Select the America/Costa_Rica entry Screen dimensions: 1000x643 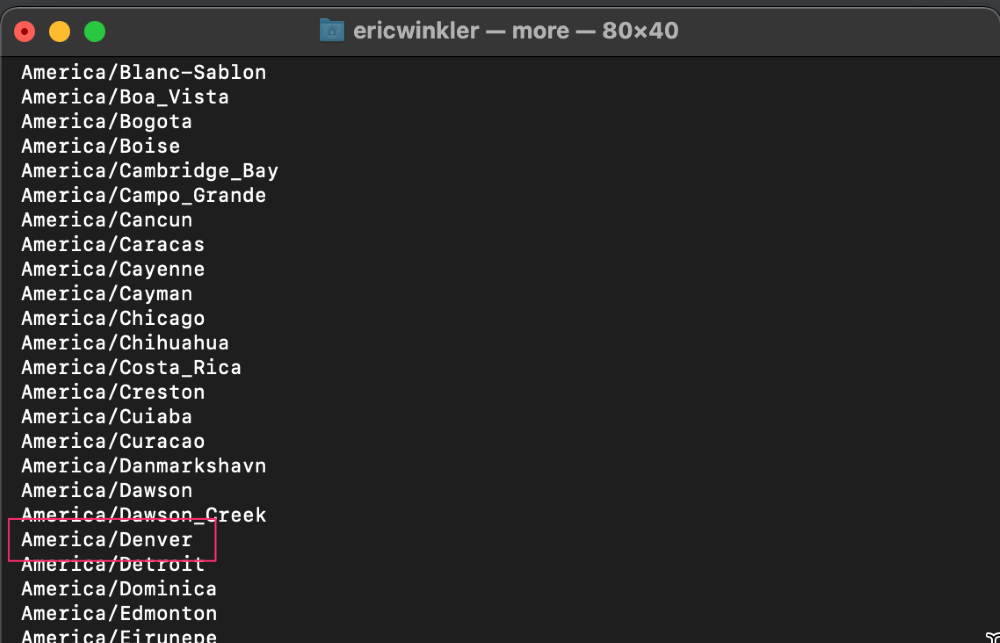coord(131,366)
